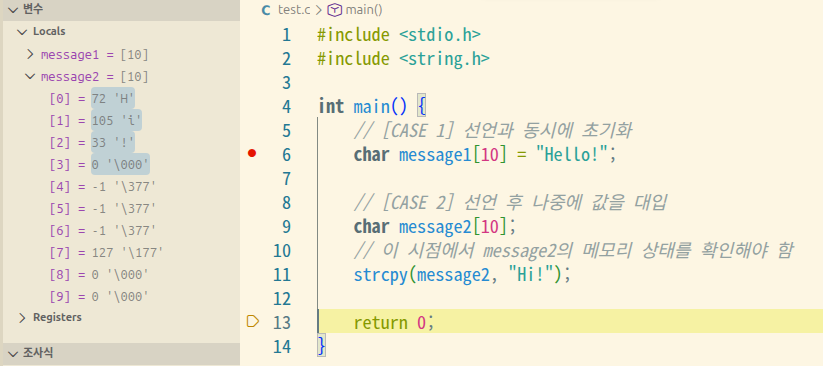Click char message2[10] declaration on line 9
This screenshot has height=366, width=823.
click(435, 227)
